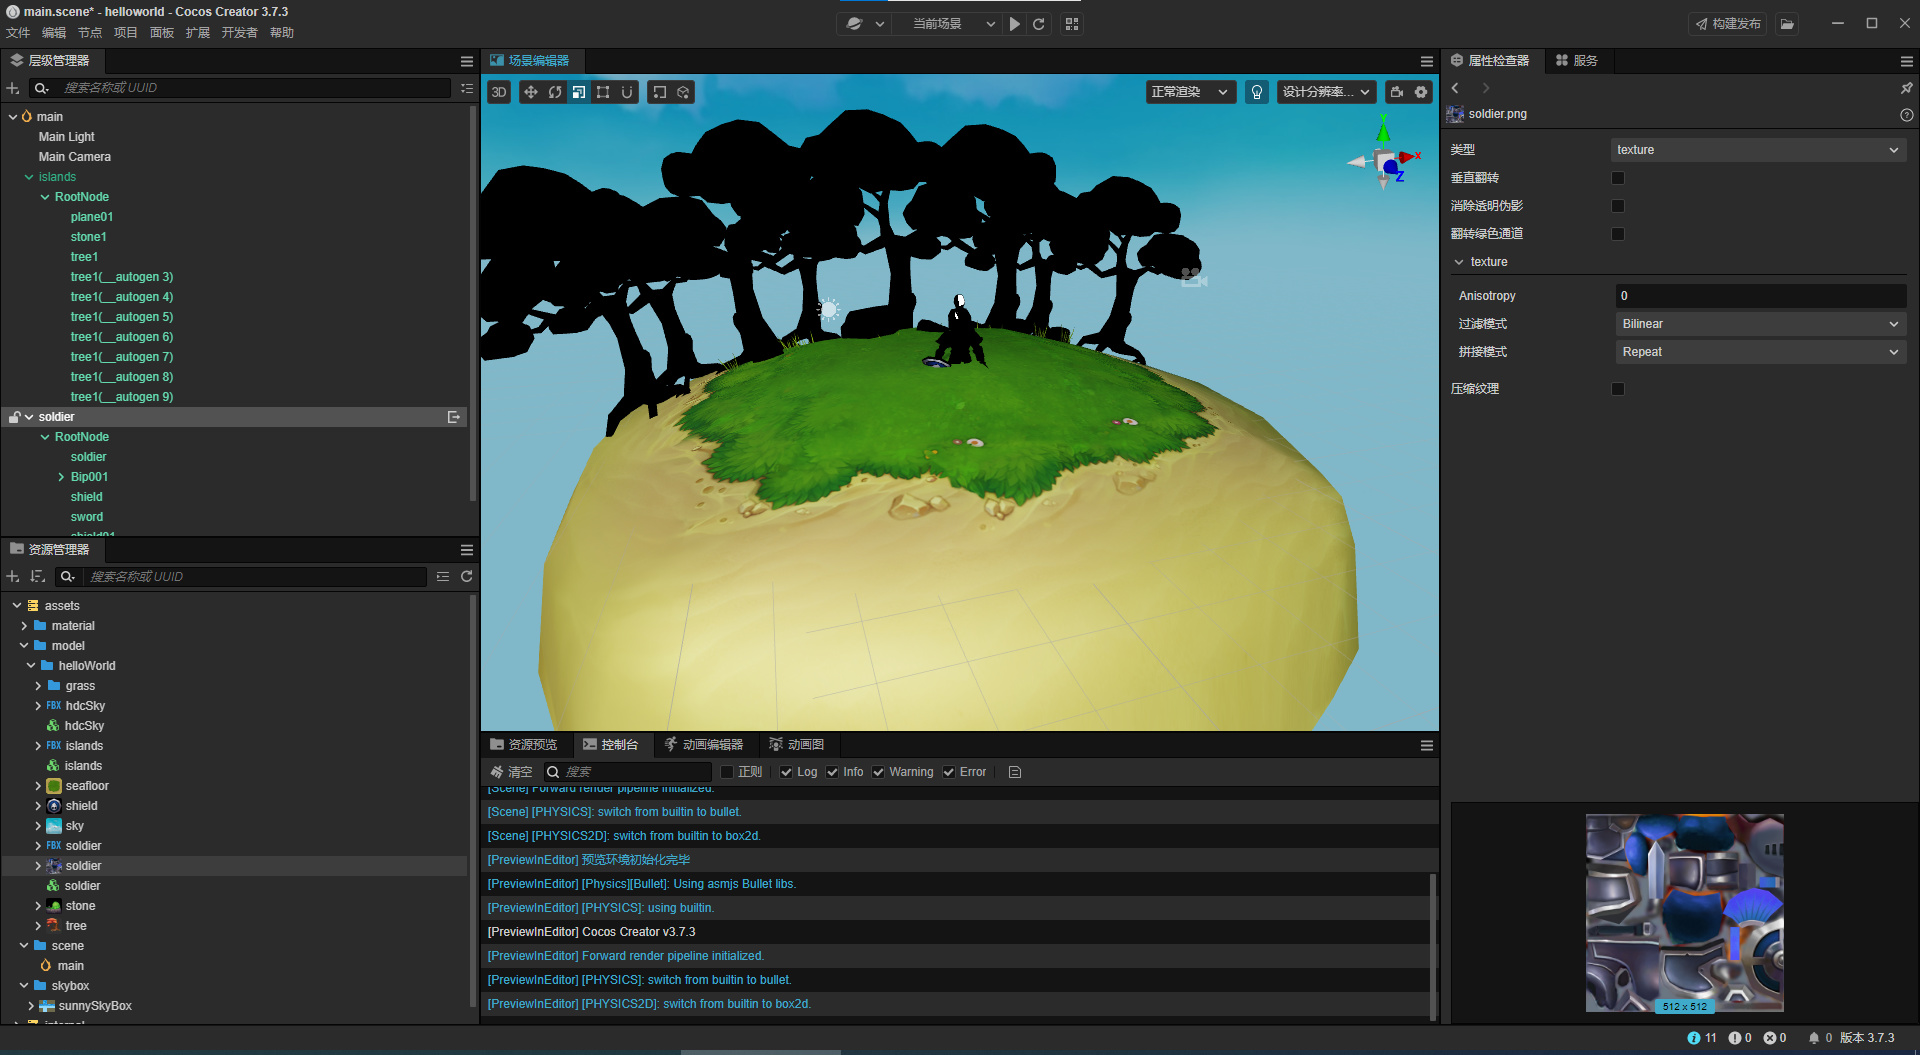
Task: Click the scene light bulb icon
Action: (1257, 92)
